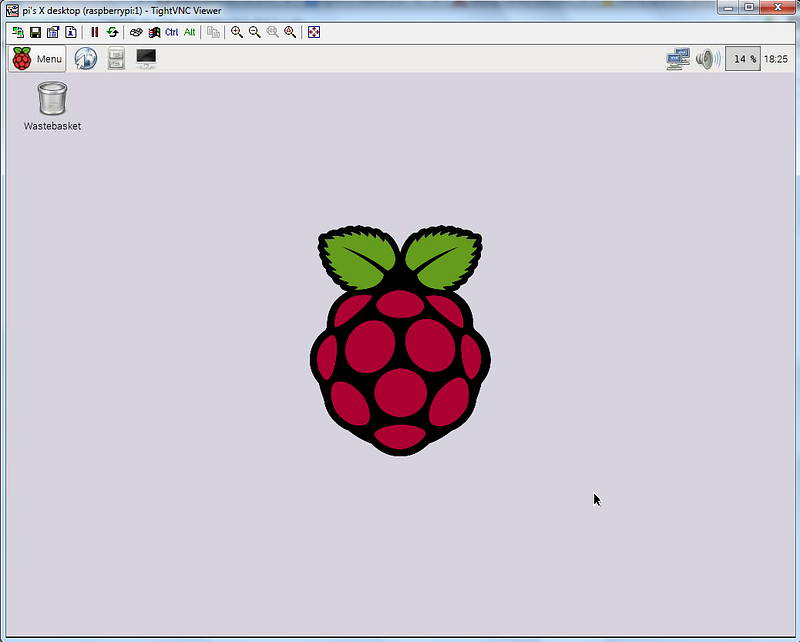Zoom out with the minus magnifier
Screen dimensions: 800x642
(x=255, y=32)
